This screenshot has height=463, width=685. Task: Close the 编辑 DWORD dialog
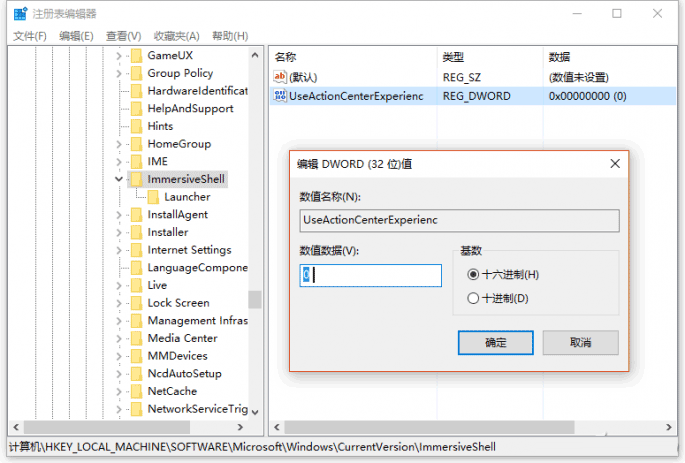click(x=615, y=164)
